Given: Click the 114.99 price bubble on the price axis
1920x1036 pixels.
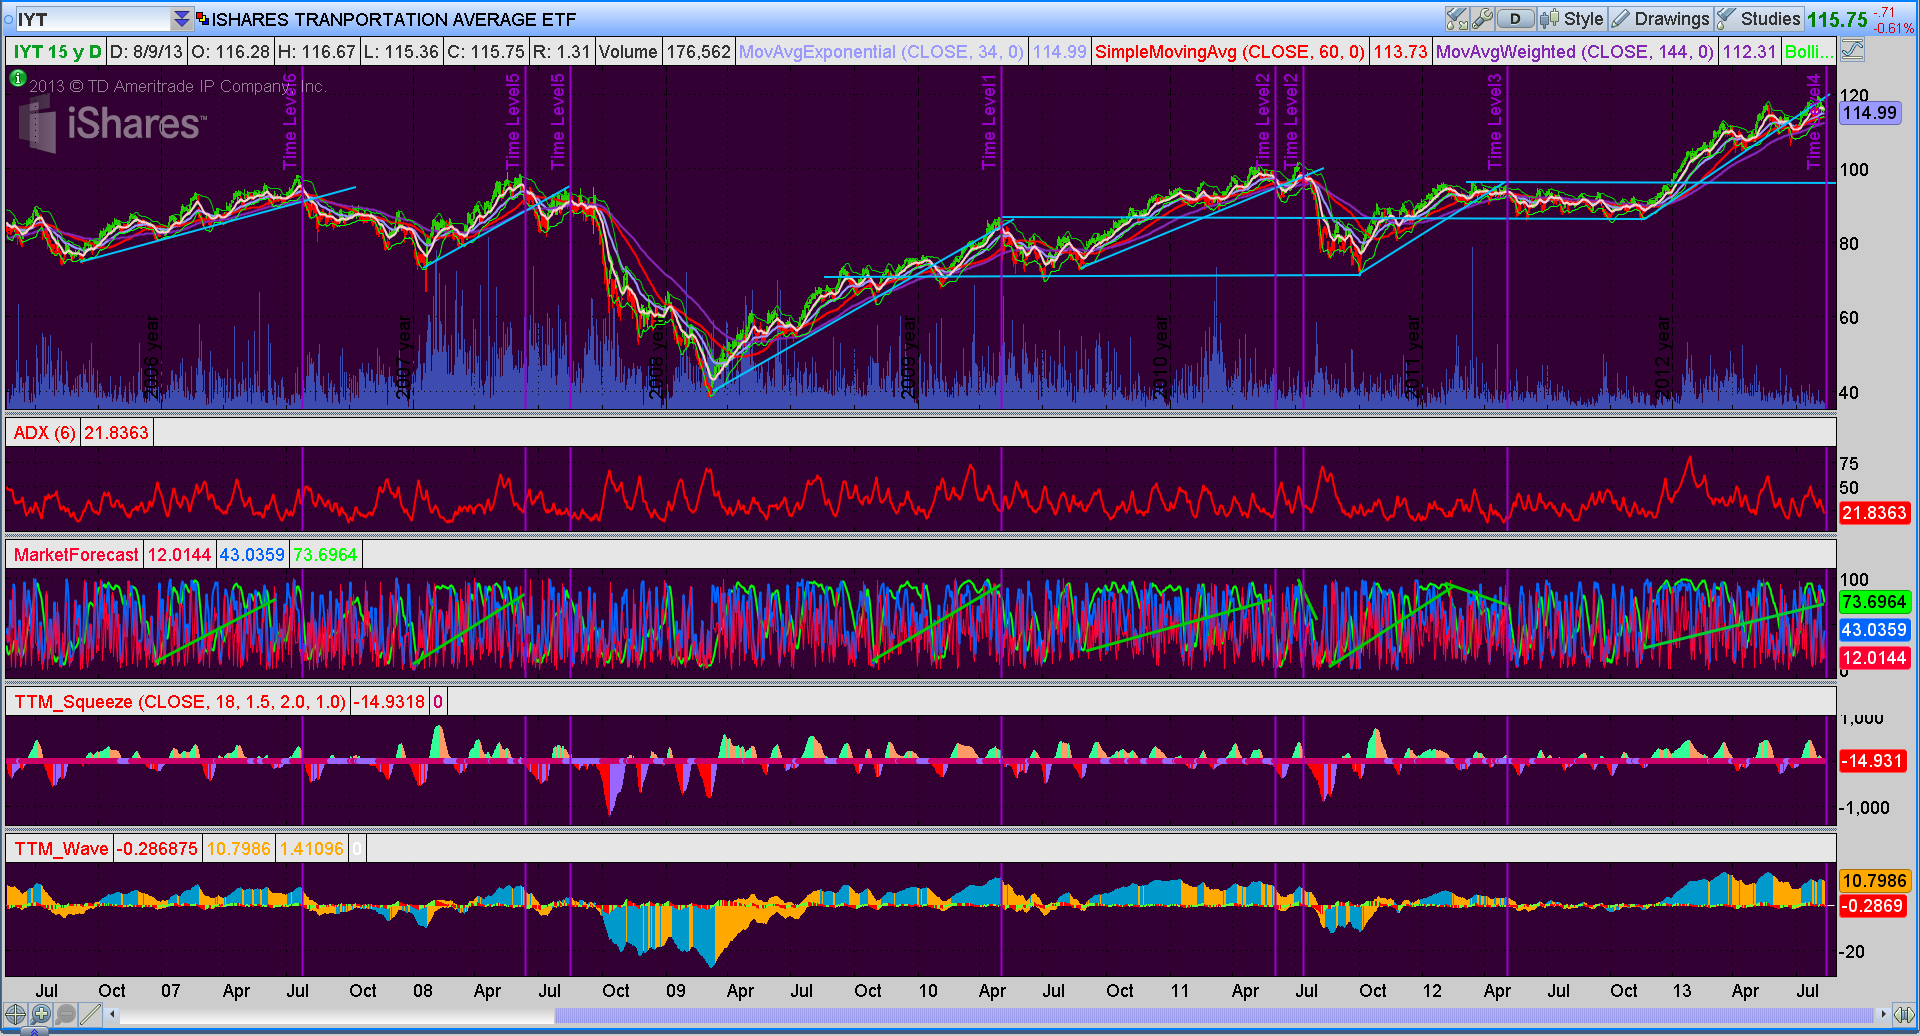Looking at the screenshot, I should tap(1870, 113).
